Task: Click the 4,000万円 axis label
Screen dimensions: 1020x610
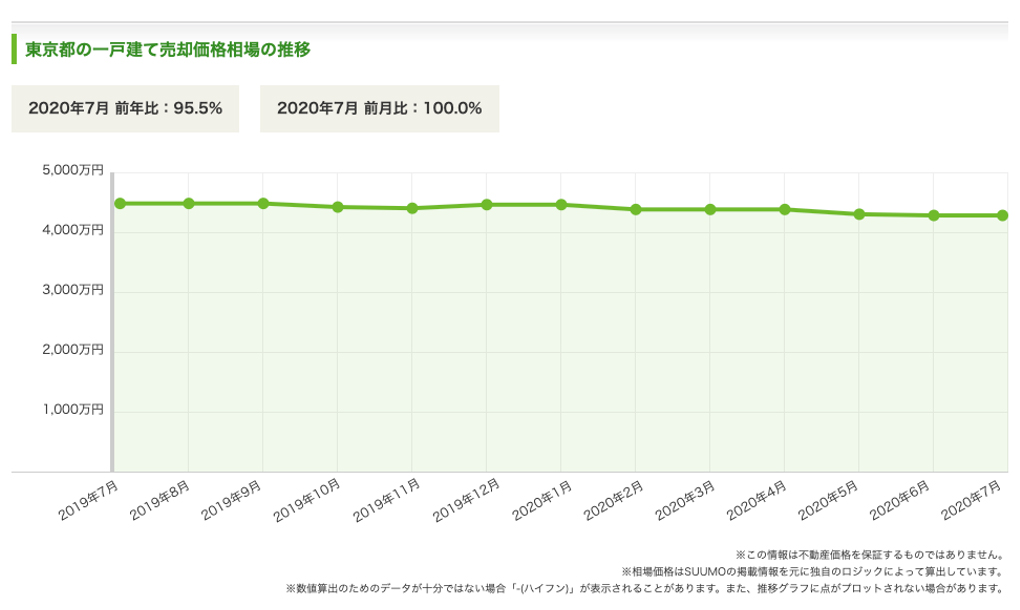Action: (x=73, y=230)
